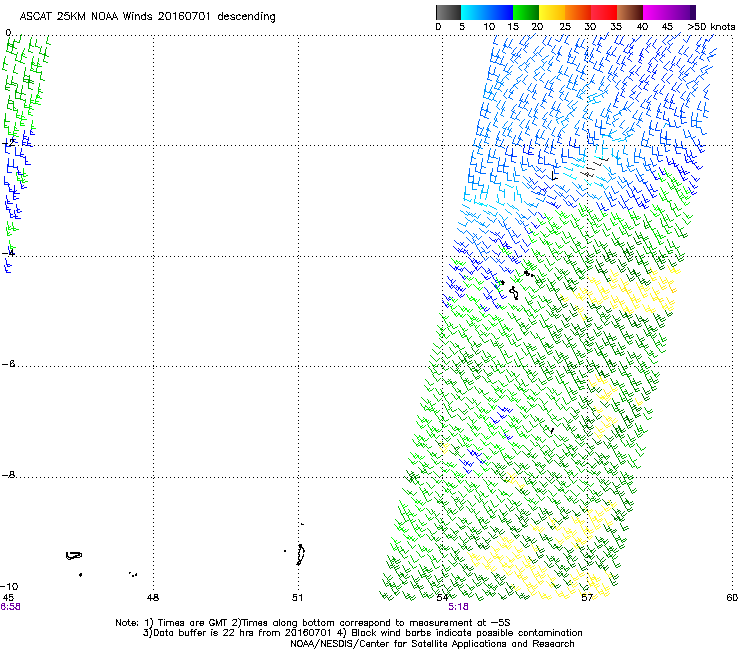This screenshot has width=740, height=650.
Task: Click the brown 35-40 knots color swatch
Action: [x=630, y=12]
